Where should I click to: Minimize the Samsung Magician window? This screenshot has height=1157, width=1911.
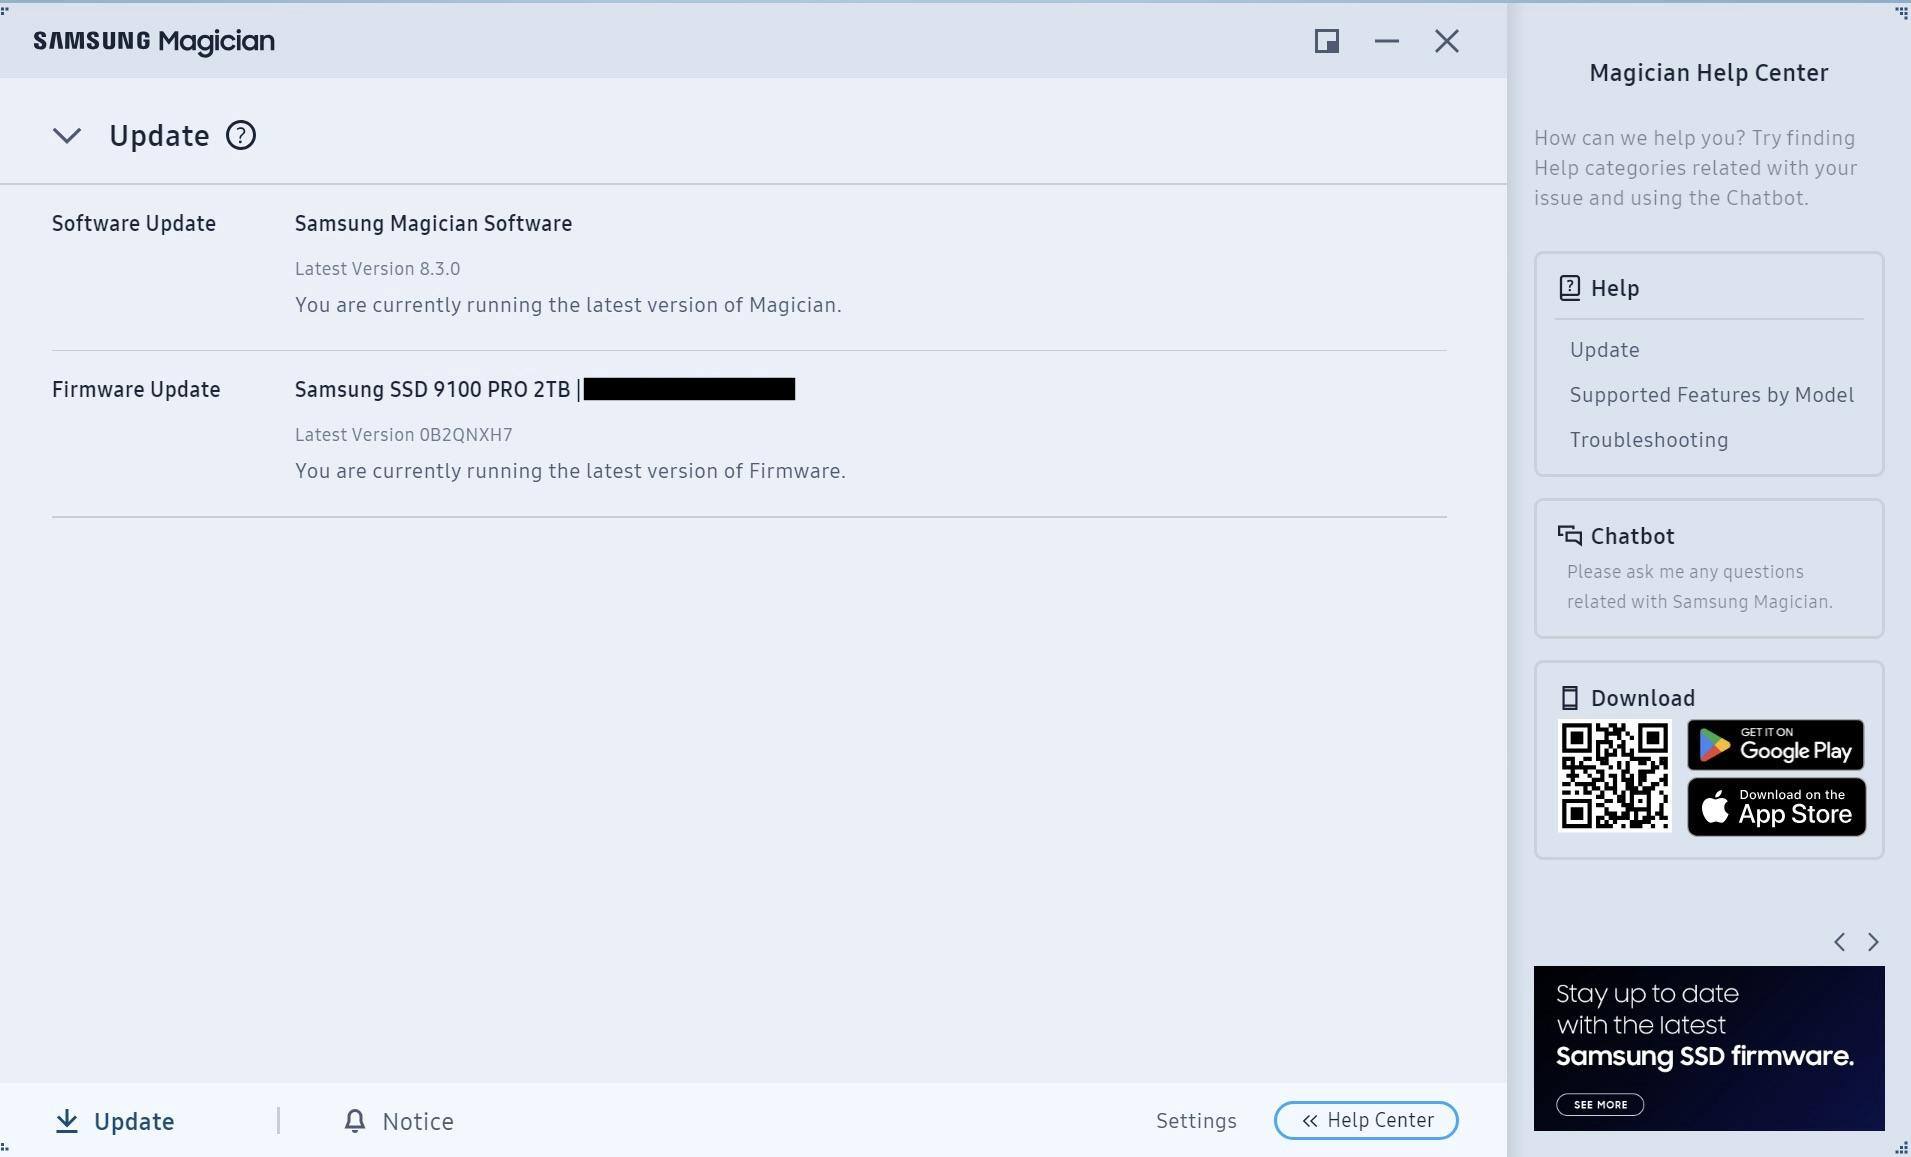[1386, 41]
